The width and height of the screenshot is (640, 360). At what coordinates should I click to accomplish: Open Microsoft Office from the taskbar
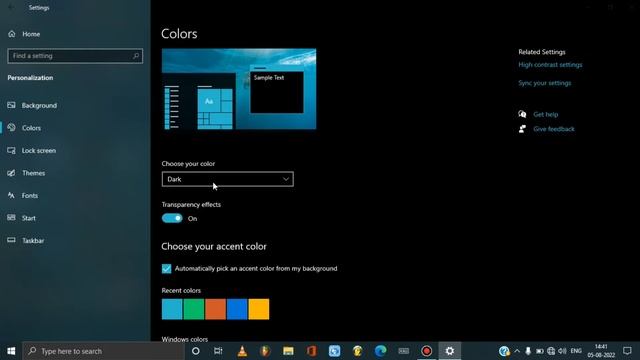point(311,351)
